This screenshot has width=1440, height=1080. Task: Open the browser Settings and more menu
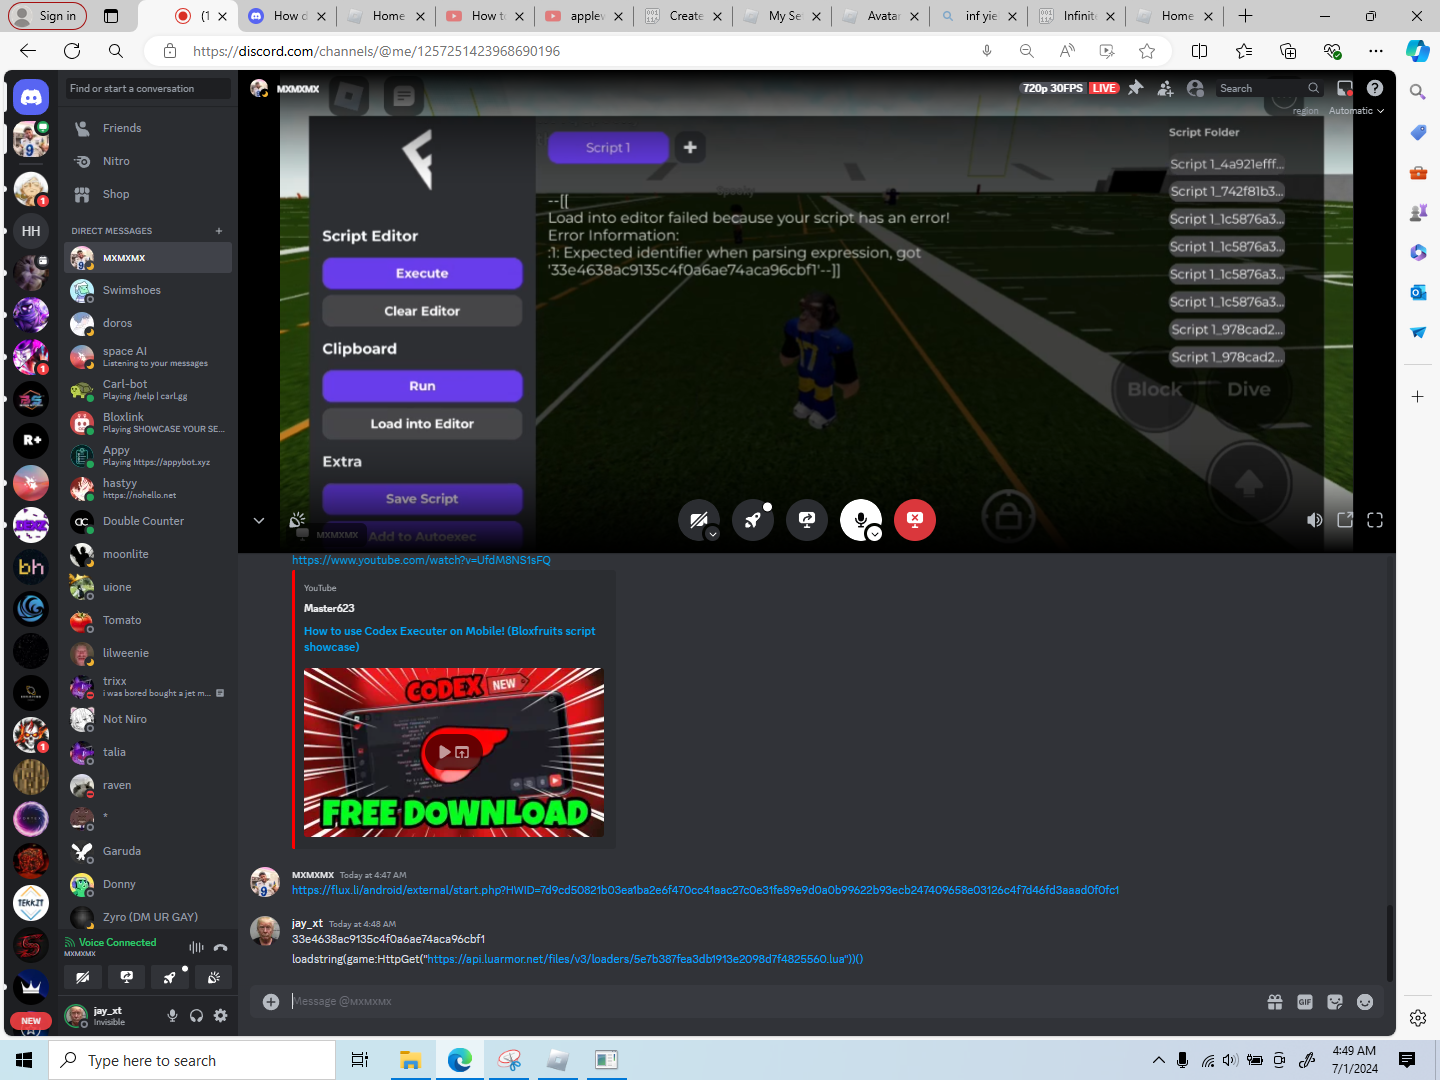(x=1376, y=51)
